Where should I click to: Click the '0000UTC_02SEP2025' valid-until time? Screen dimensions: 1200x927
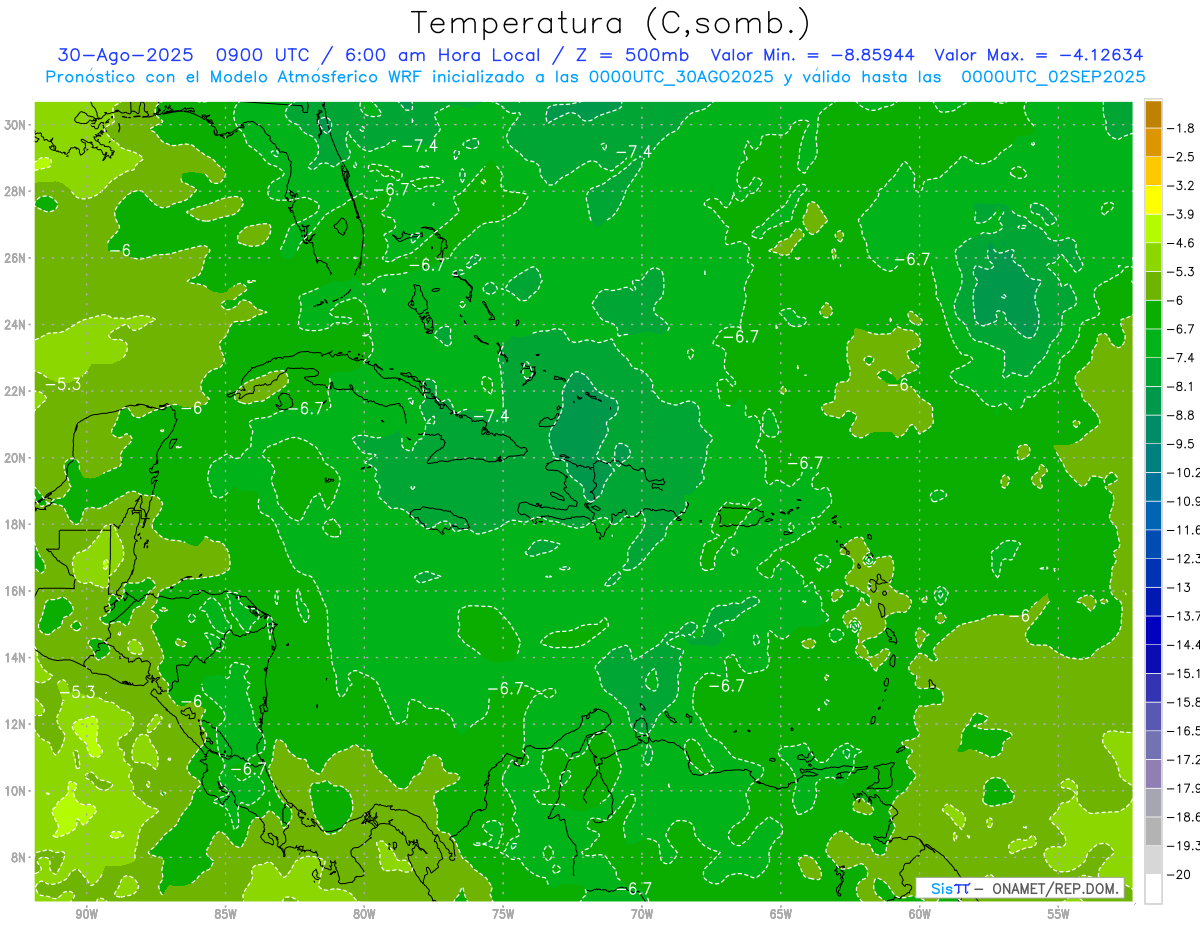click(x=1053, y=77)
